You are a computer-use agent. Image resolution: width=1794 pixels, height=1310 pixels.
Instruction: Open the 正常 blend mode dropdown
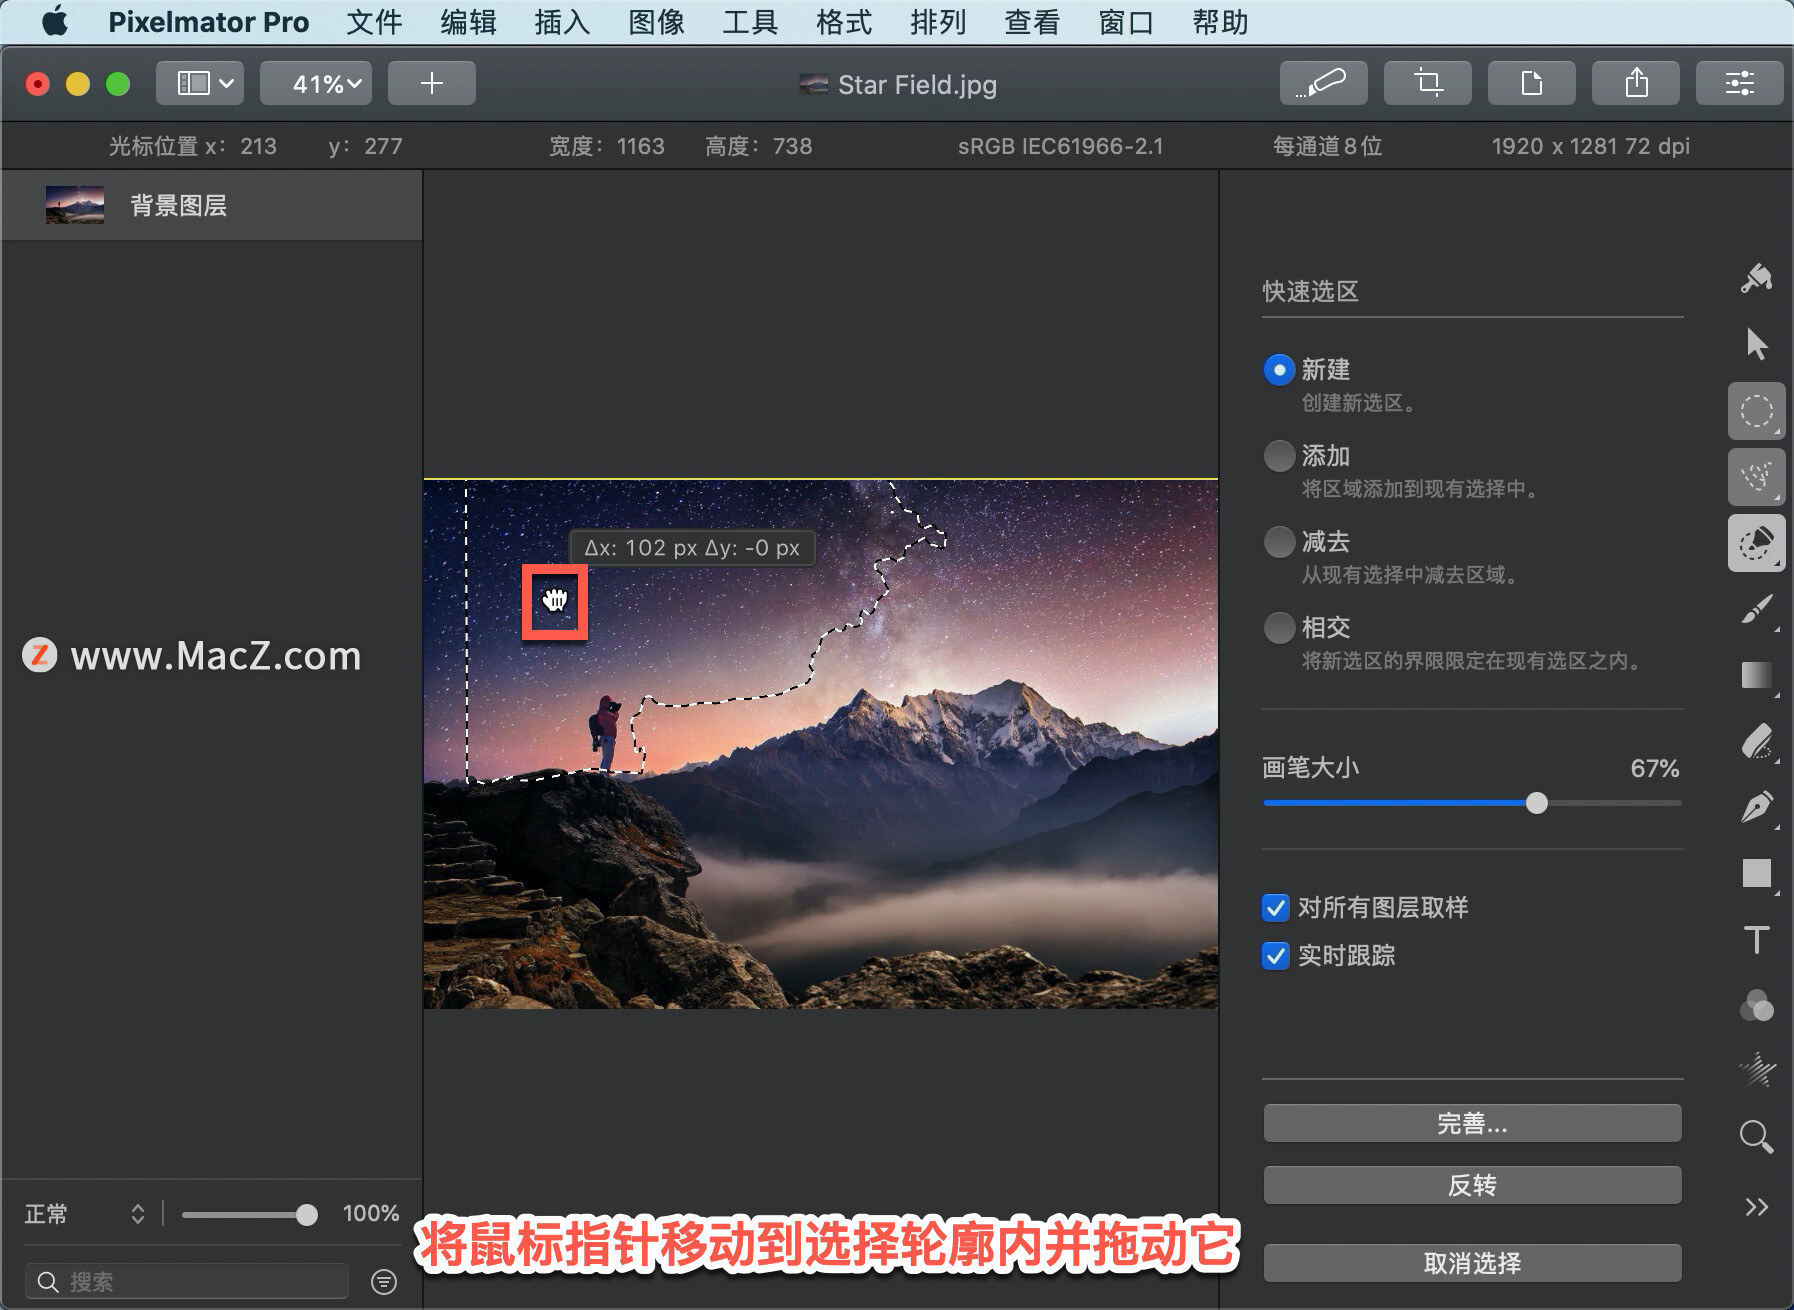(85, 1214)
